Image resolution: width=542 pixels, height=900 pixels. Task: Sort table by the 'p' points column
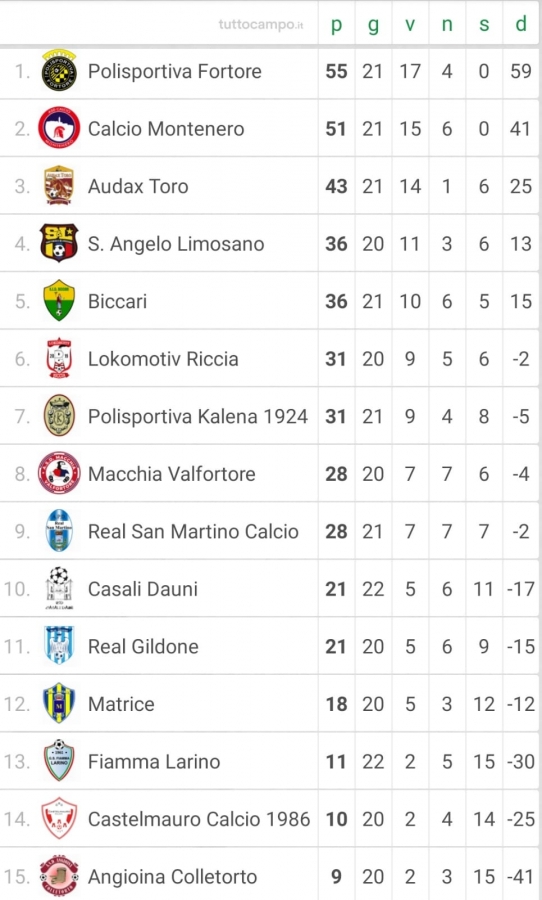(x=336, y=24)
